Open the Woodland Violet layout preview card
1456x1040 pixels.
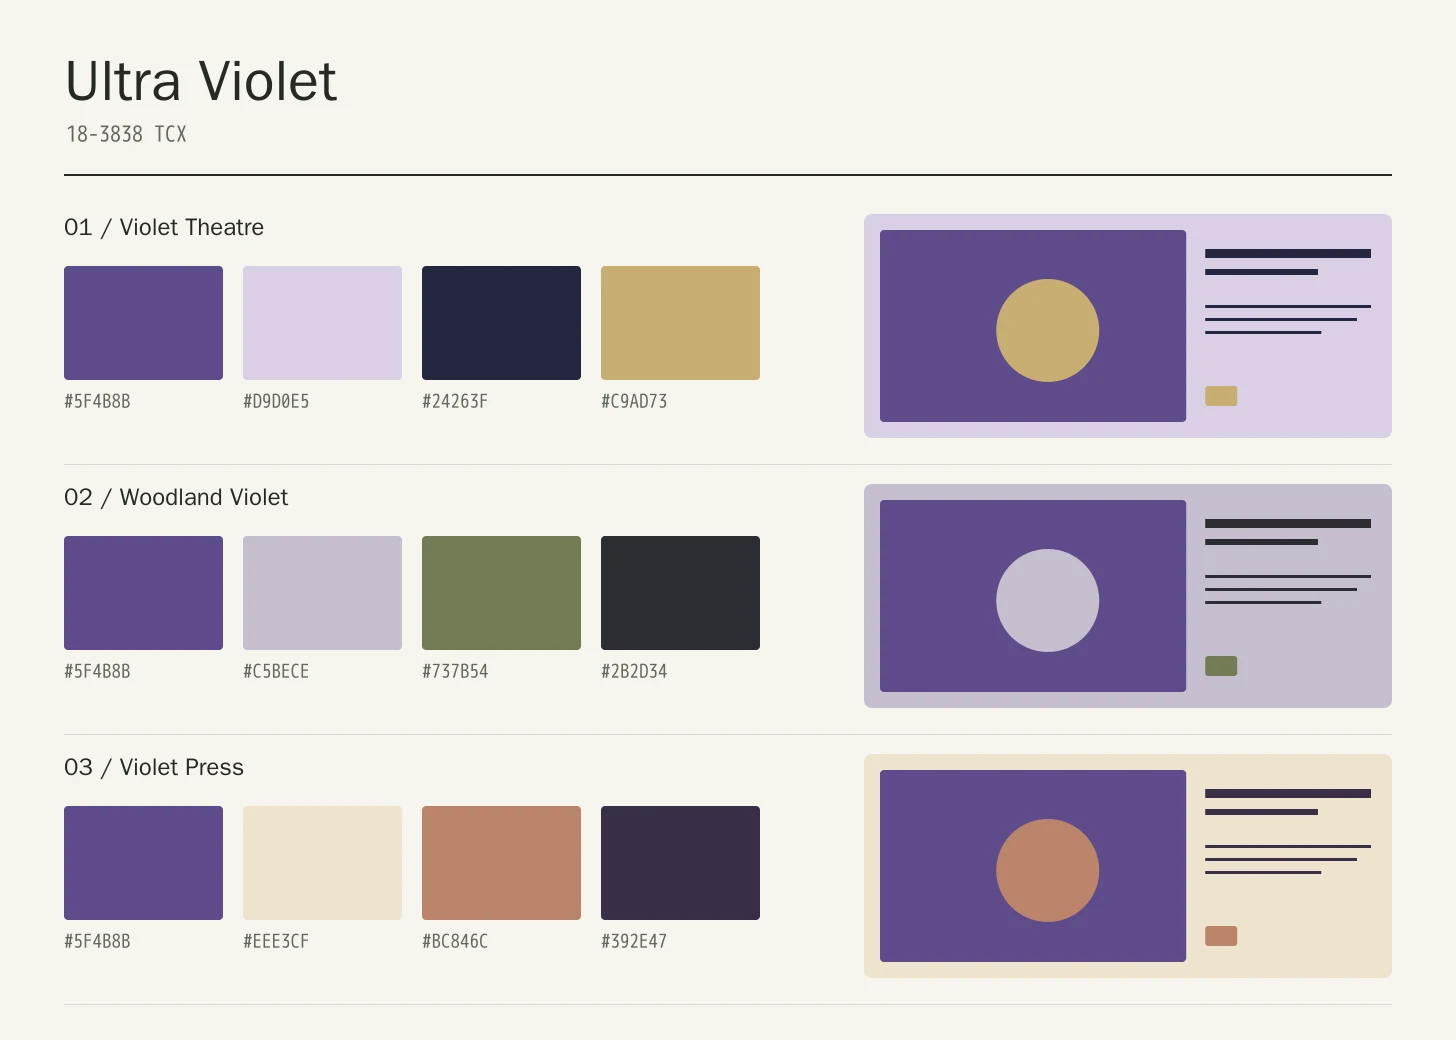tap(1128, 596)
